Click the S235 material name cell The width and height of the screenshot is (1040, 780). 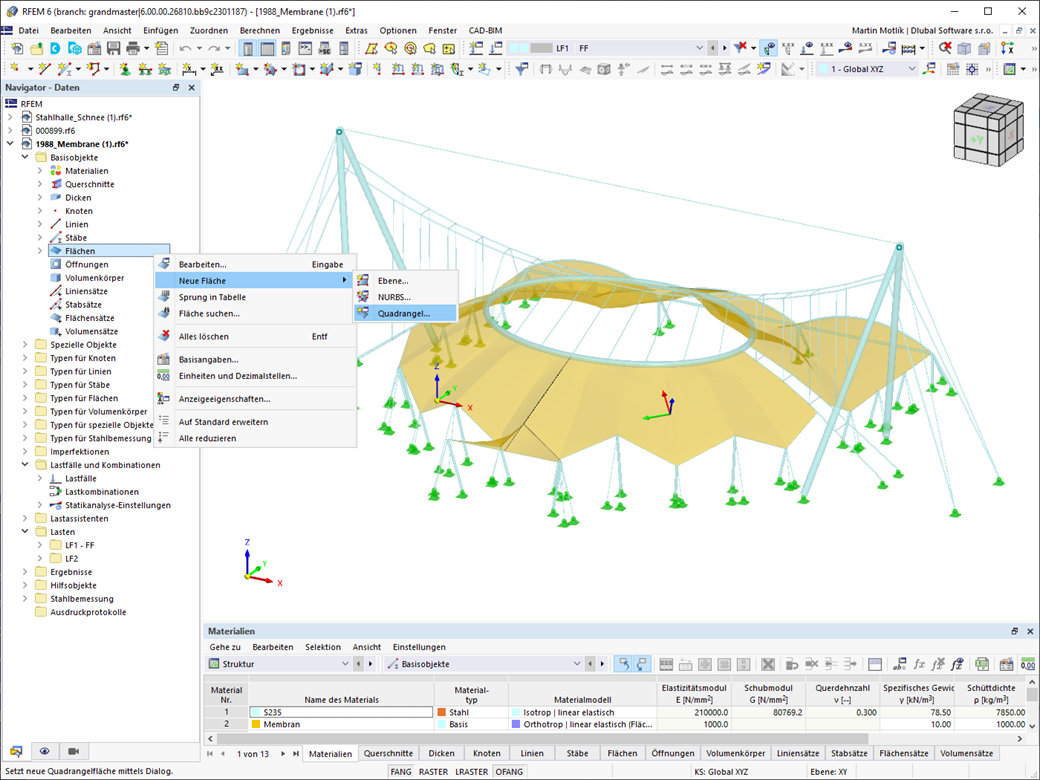[x=342, y=712]
